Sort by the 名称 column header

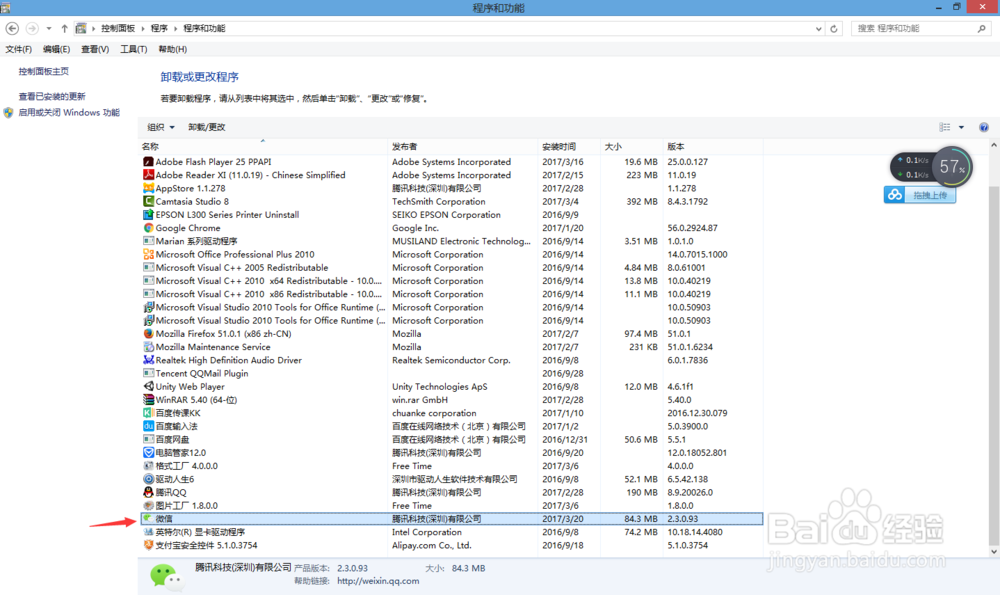(x=264, y=147)
